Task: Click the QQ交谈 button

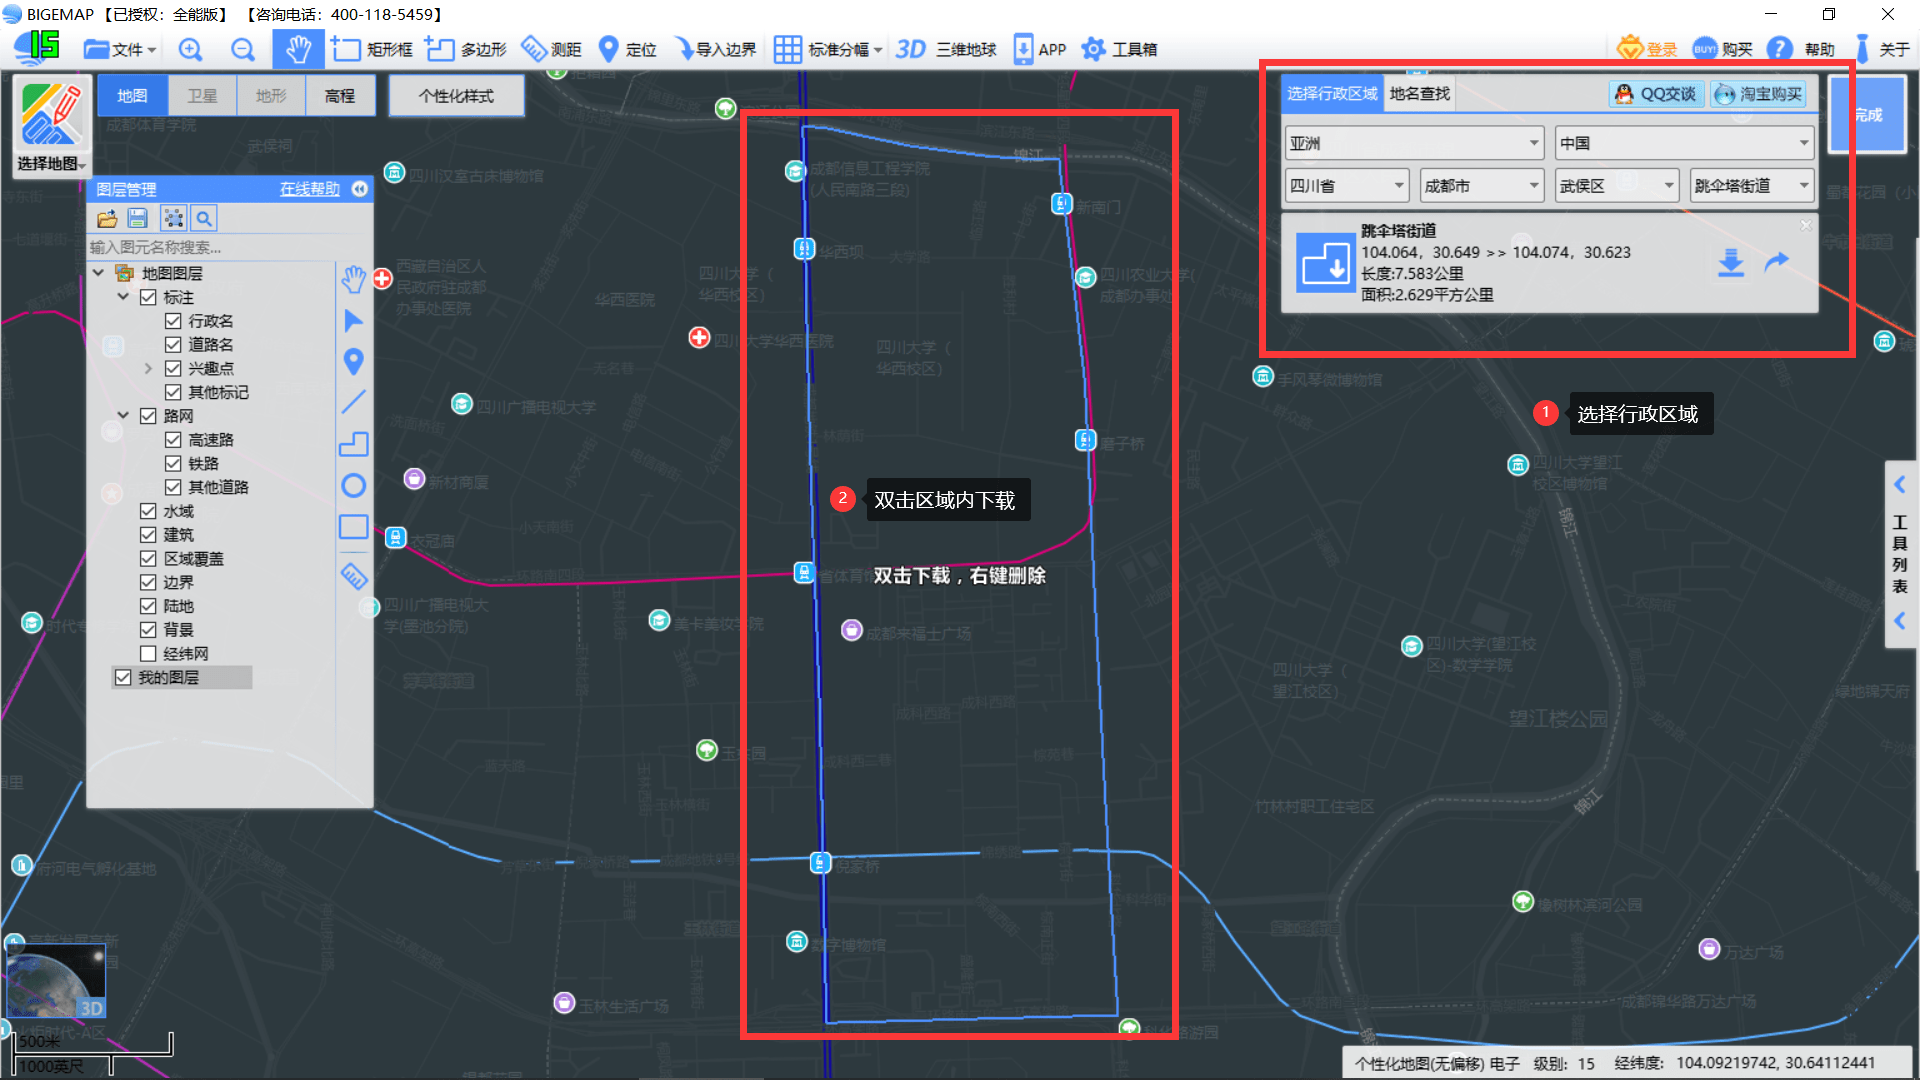Action: [1657, 94]
